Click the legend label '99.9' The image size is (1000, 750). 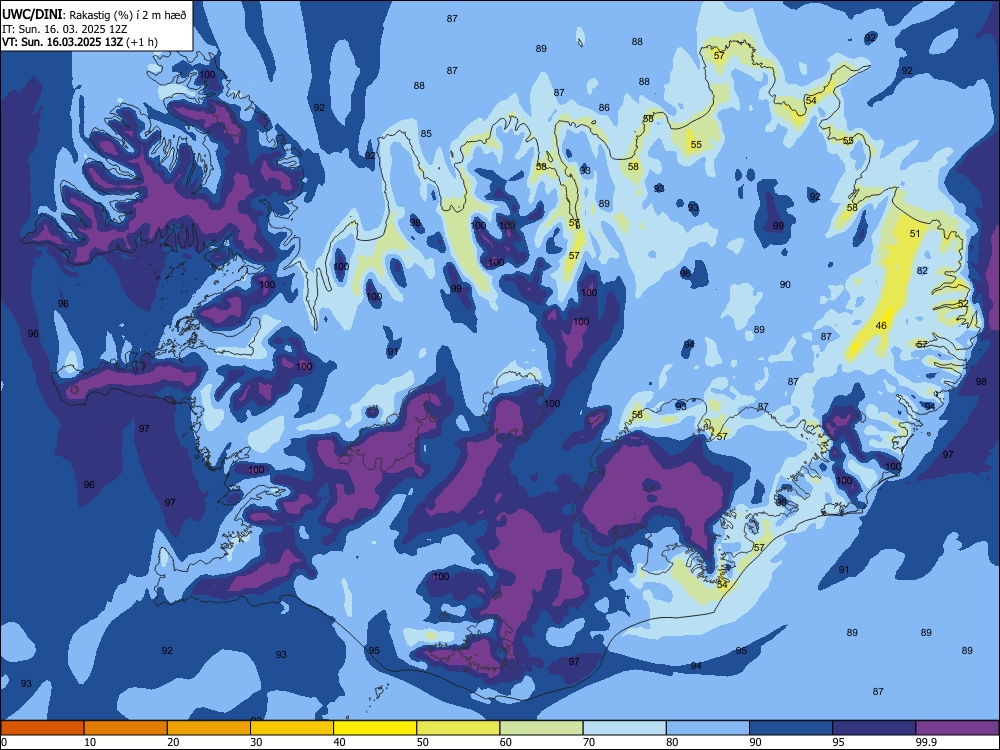click(925, 742)
